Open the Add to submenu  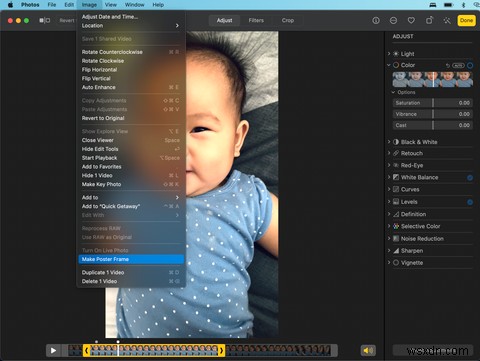(x=131, y=197)
